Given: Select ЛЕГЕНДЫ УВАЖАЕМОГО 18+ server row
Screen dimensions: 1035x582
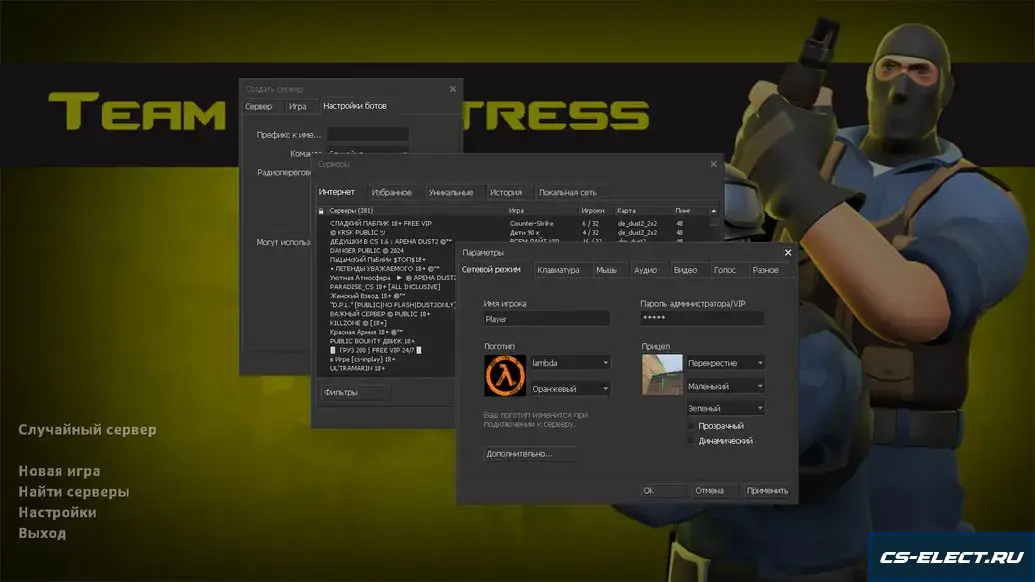Looking at the screenshot, I should pyautogui.click(x=387, y=269).
